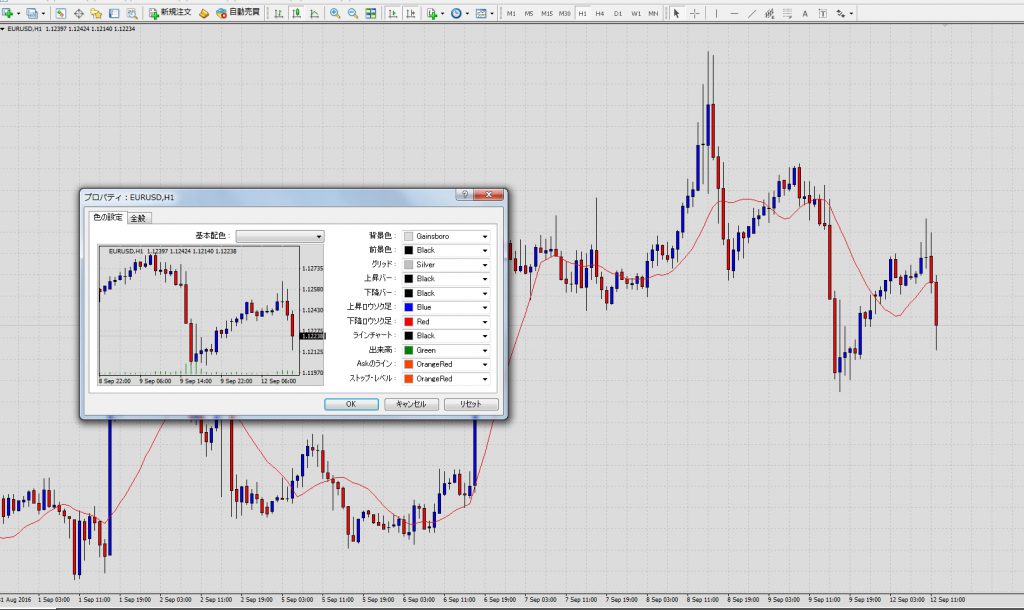
Task: Zoom out on the chart
Action: click(353, 13)
